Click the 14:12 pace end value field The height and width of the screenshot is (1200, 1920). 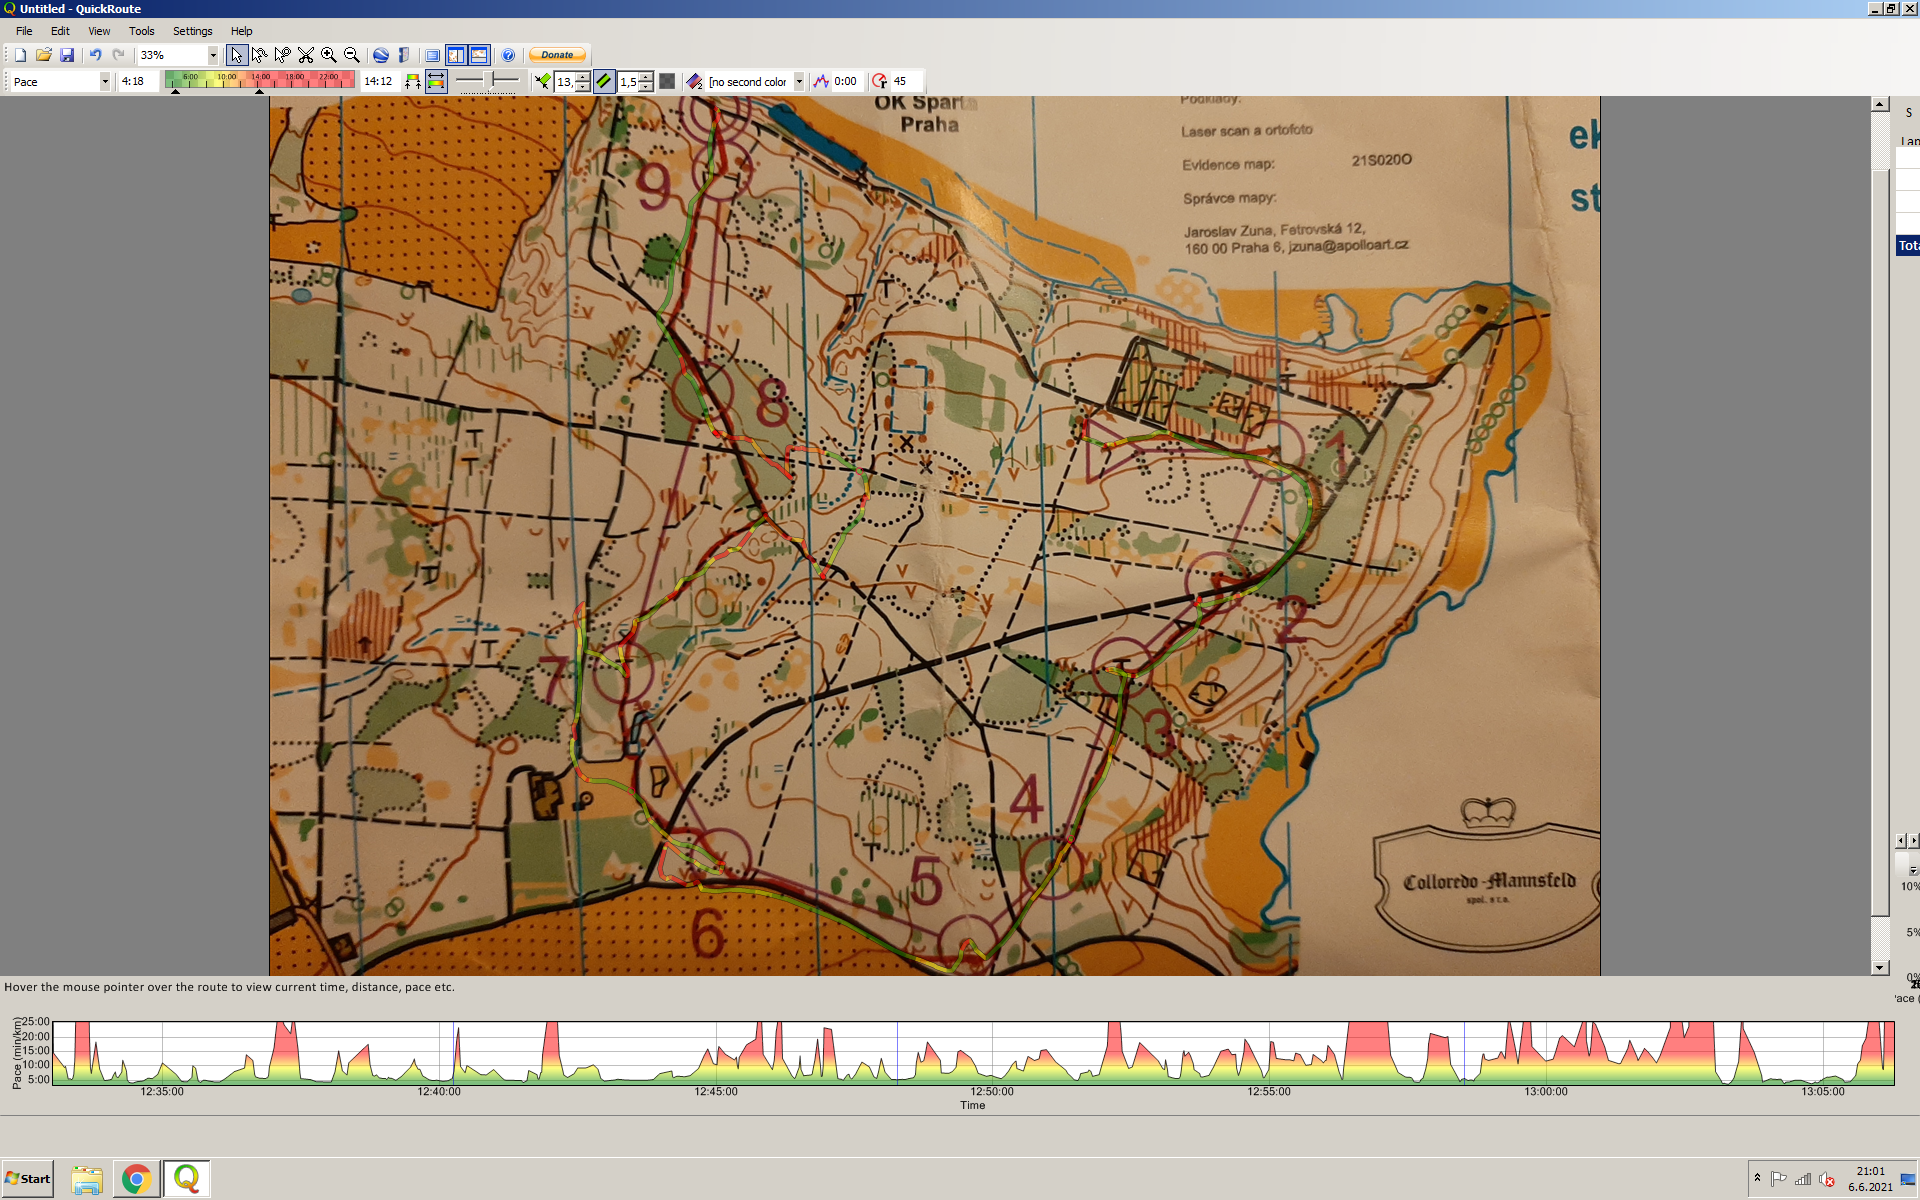380,82
